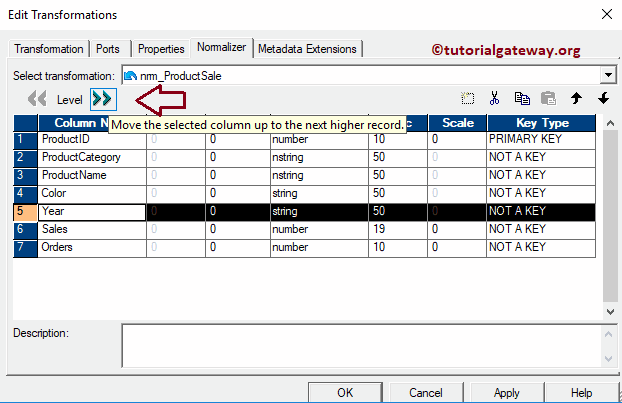This screenshot has width=622, height=403.
Task: Click the Orders column name cell
Action: [x=92, y=248]
